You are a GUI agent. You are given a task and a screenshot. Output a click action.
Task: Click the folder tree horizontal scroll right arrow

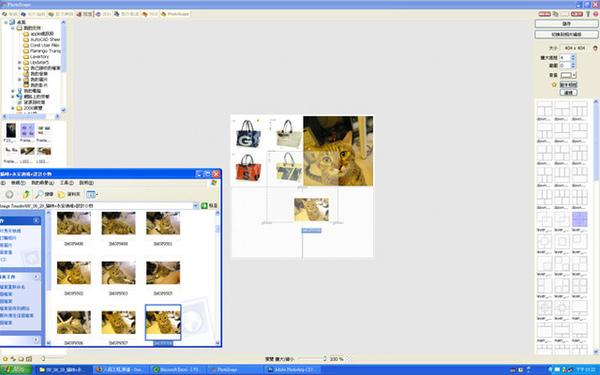coord(57,116)
